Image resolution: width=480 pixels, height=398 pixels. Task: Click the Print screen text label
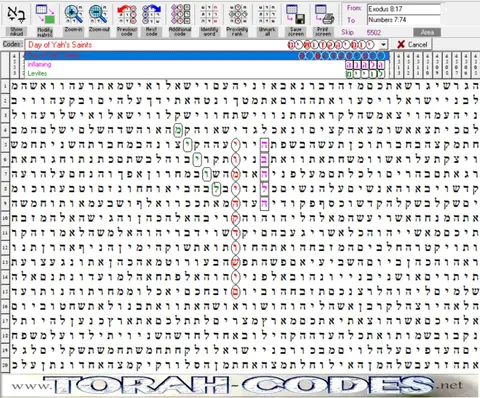(324, 31)
